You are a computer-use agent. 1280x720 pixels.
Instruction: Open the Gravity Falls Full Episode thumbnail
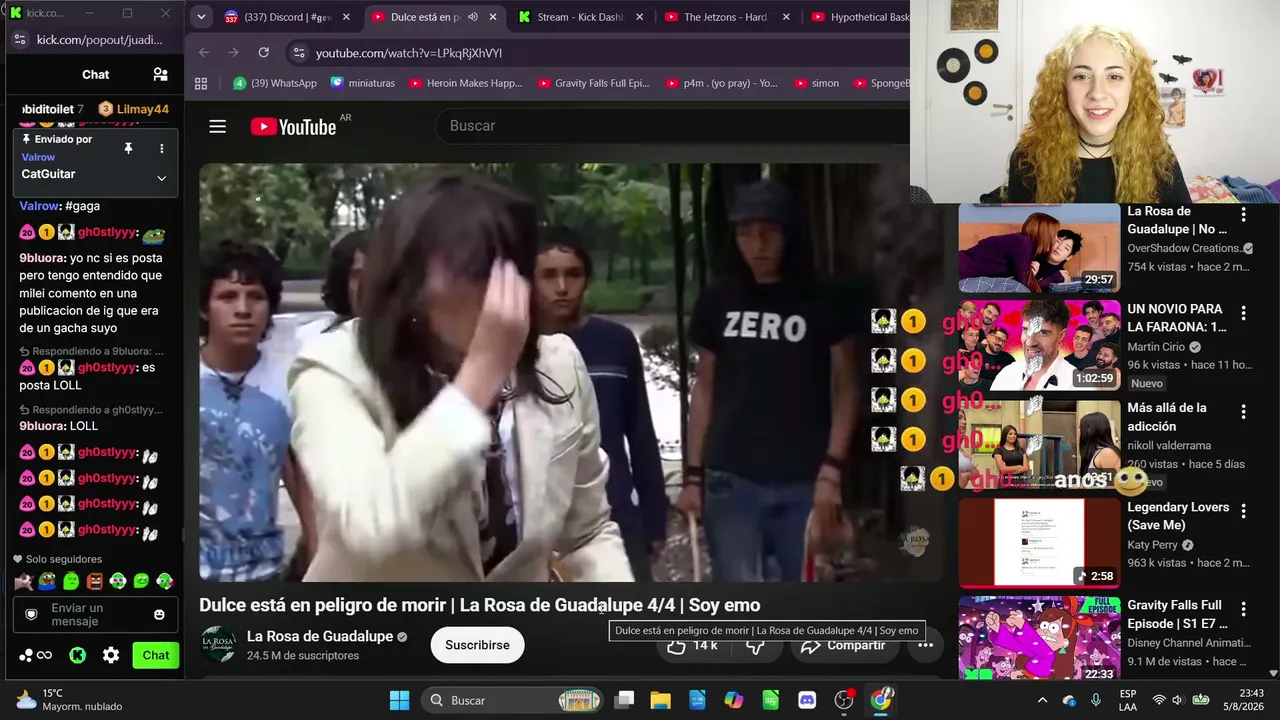tap(1039, 638)
